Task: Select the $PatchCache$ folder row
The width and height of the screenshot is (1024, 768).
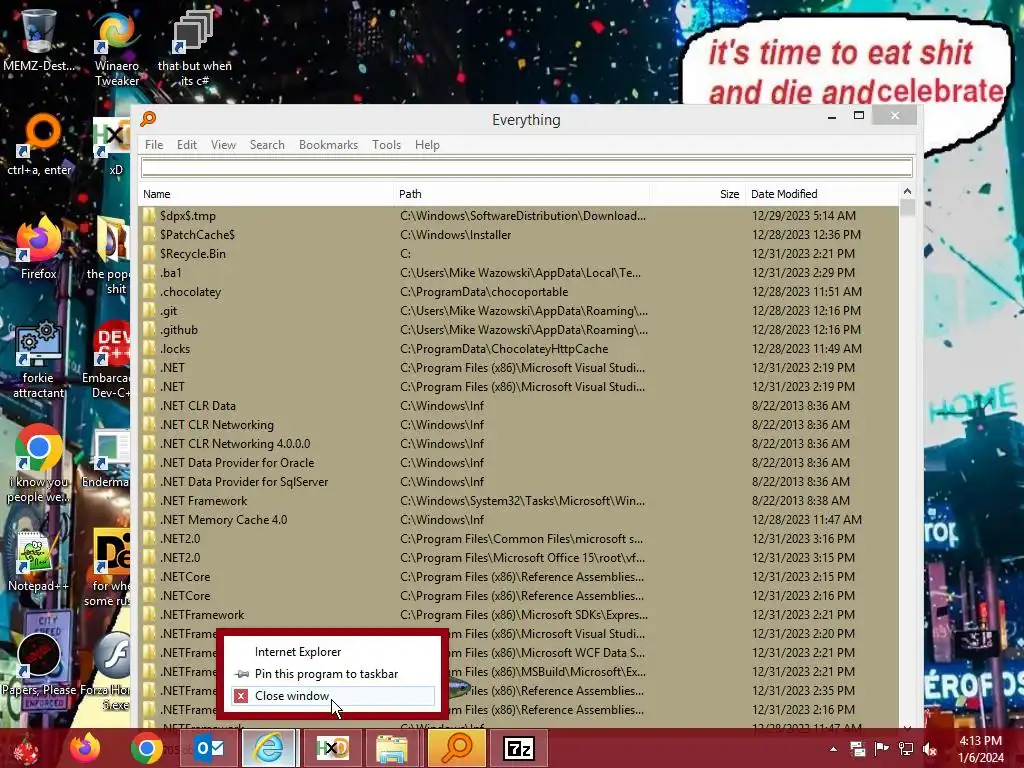Action: click(x=518, y=234)
